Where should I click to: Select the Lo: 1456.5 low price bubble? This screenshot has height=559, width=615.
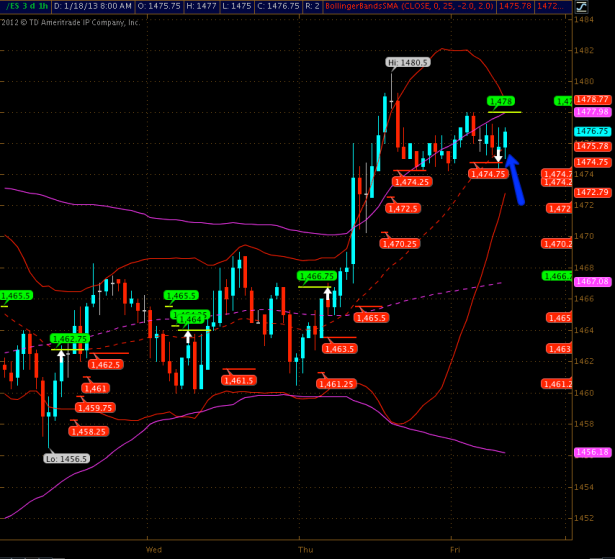click(x=67, y=458)
